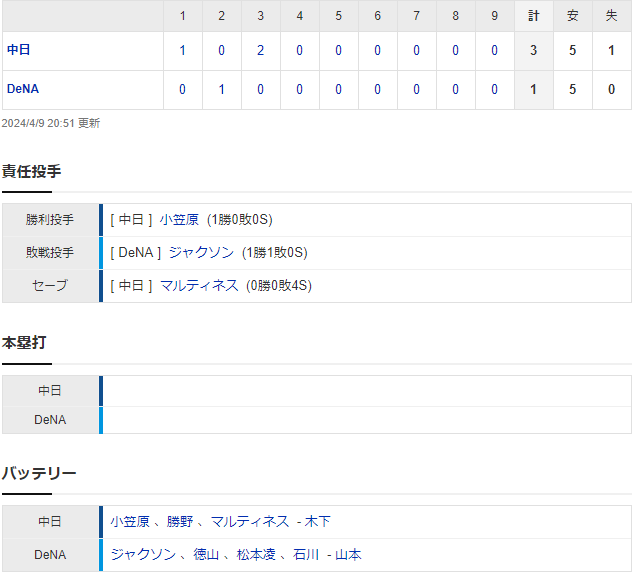Select the (0勝0敗4S) record text
The height and width of the screenshot is (577, 639).
coord(279,286)
